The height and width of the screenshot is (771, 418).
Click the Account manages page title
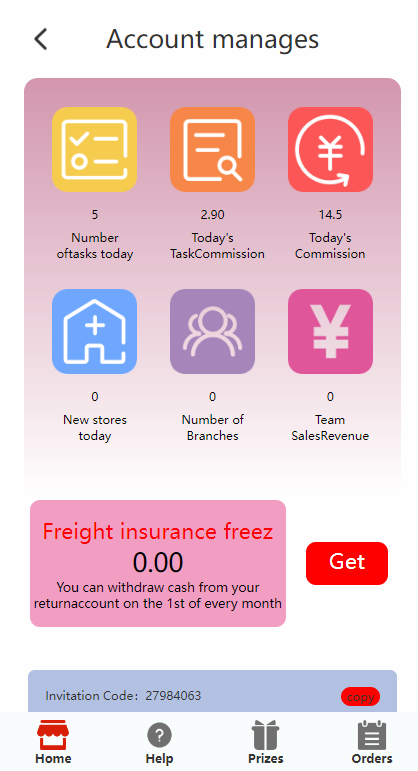pyautogui.click(x=212, y=39)
